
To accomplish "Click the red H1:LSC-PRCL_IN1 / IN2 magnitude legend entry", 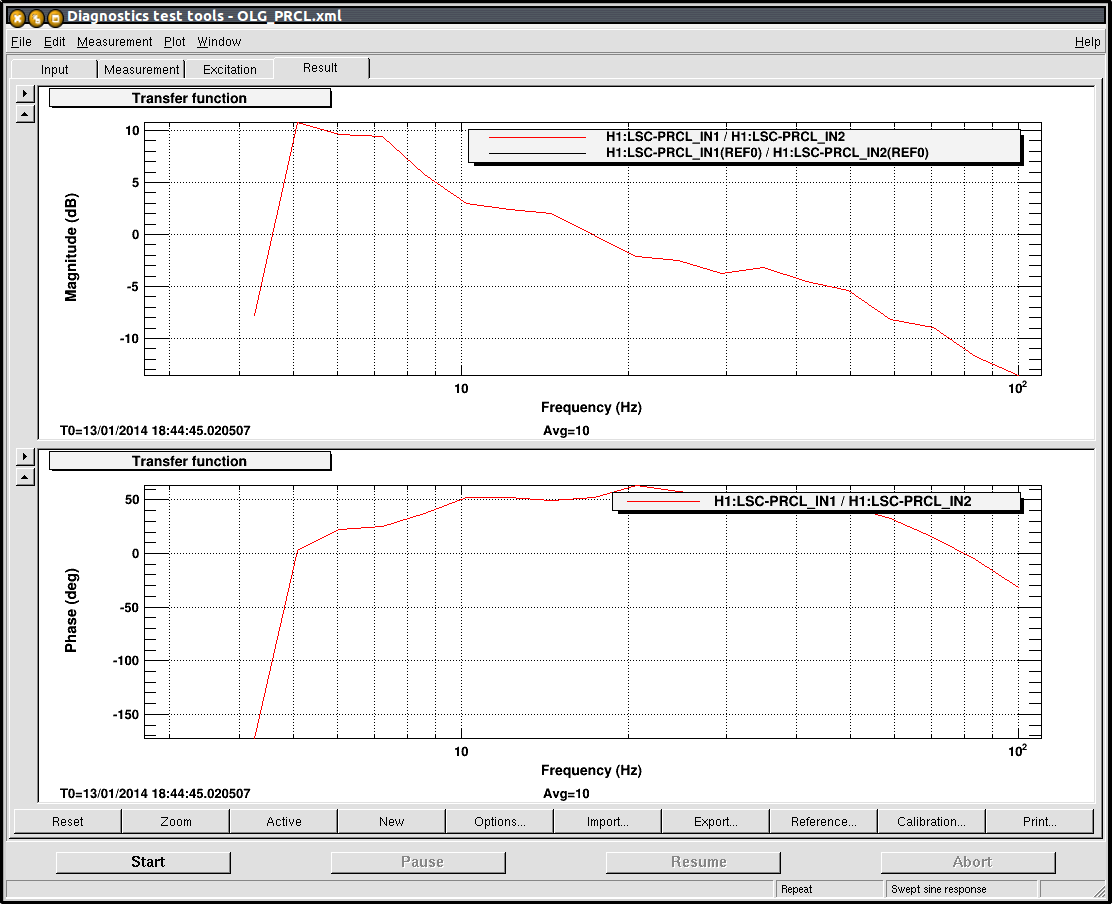I will click(725, 137).
